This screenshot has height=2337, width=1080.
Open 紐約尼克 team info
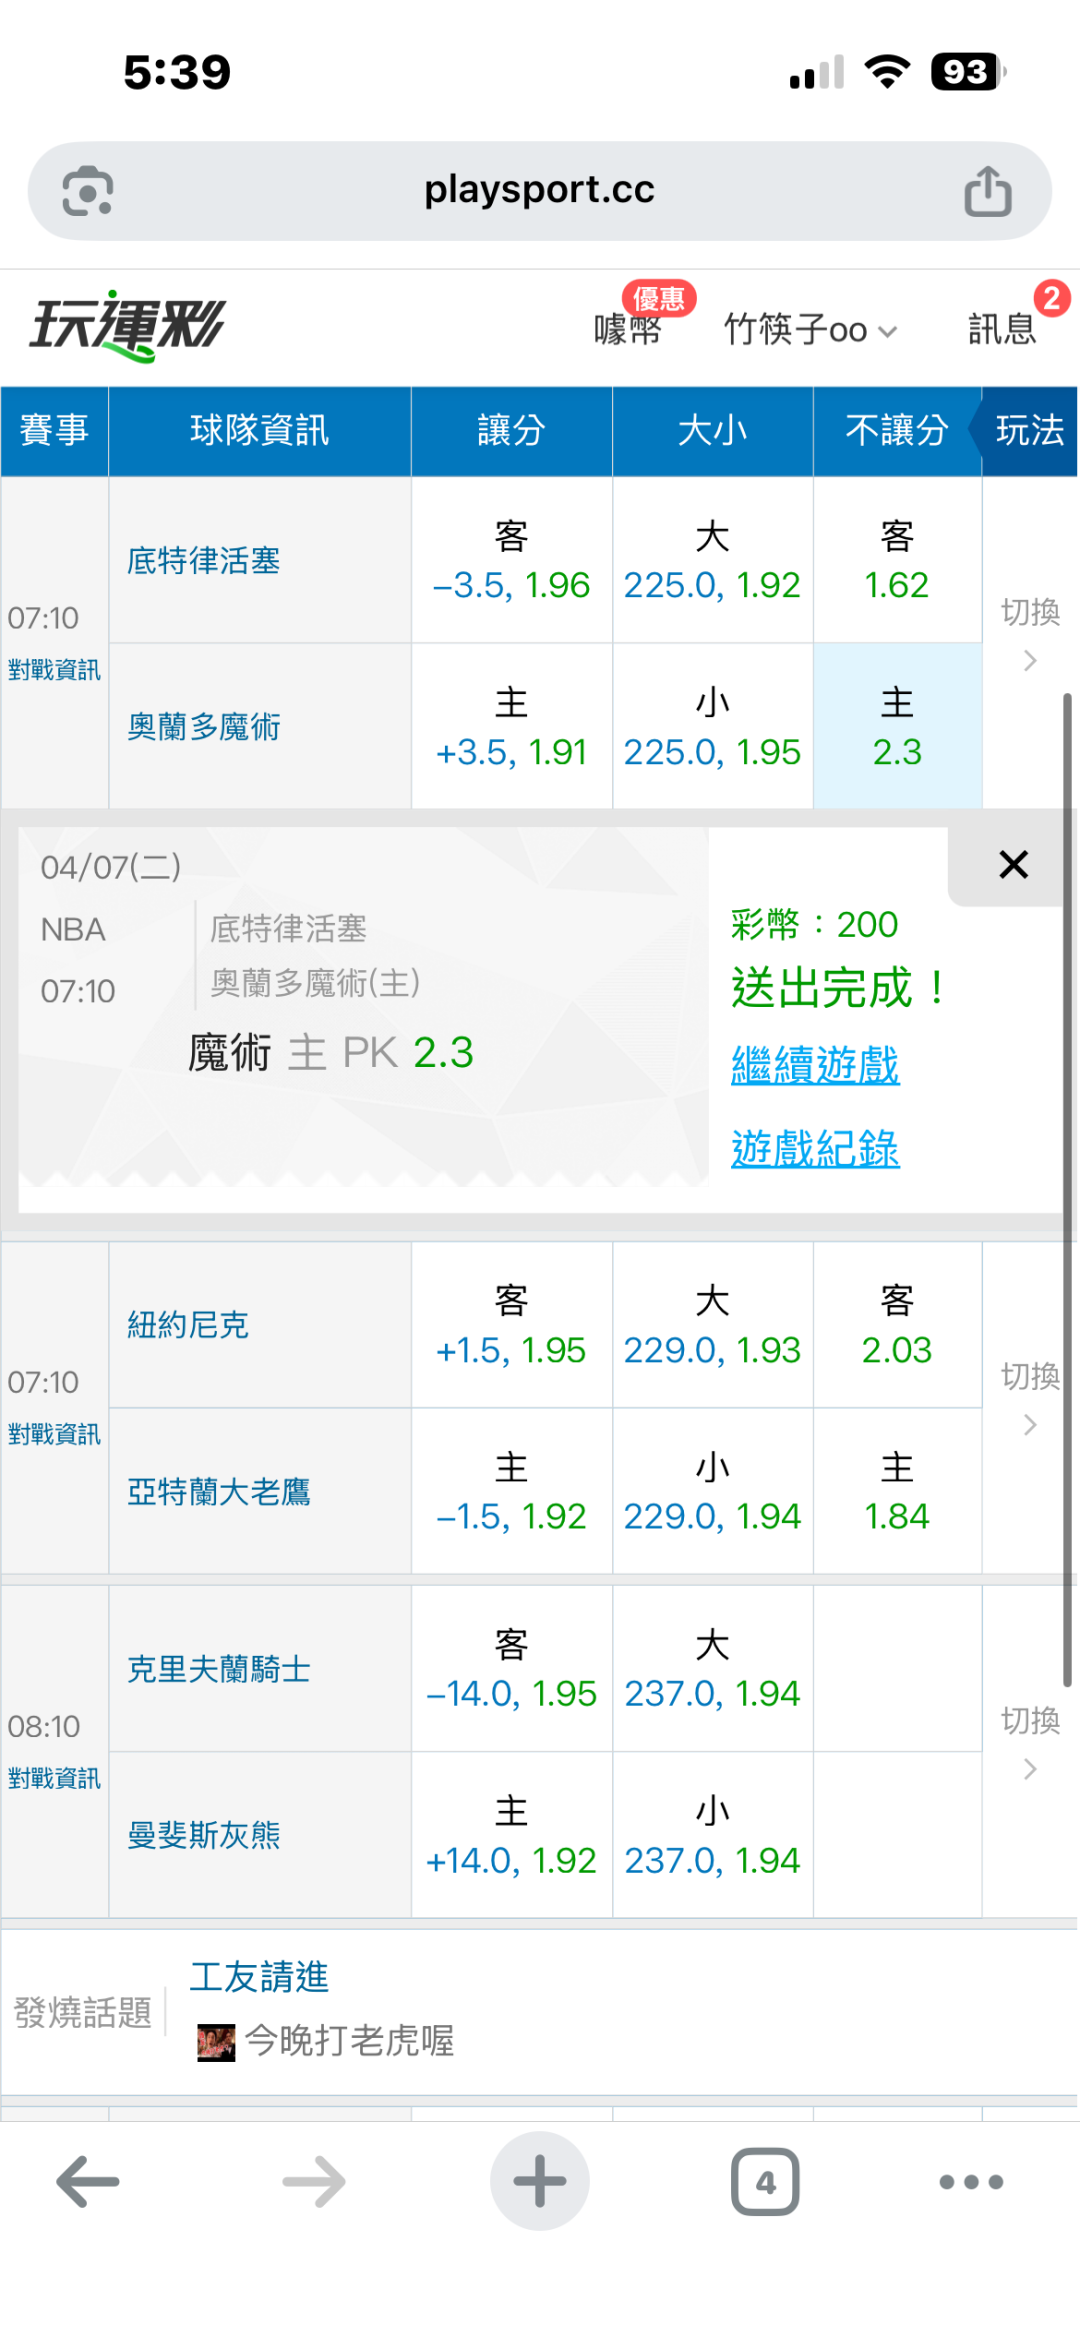click(x=188, y=1325)
